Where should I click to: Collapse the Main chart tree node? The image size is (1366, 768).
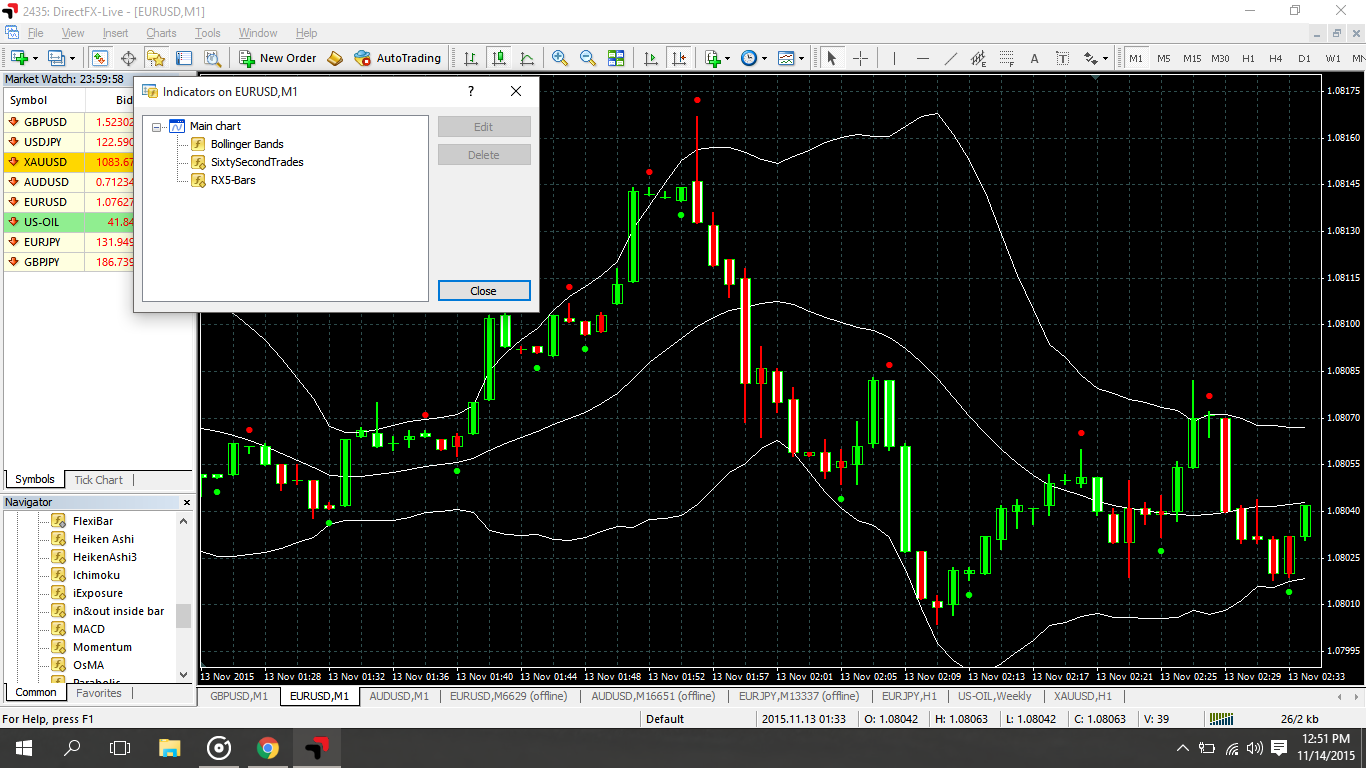pyautogui.click(x=157, y=127)
